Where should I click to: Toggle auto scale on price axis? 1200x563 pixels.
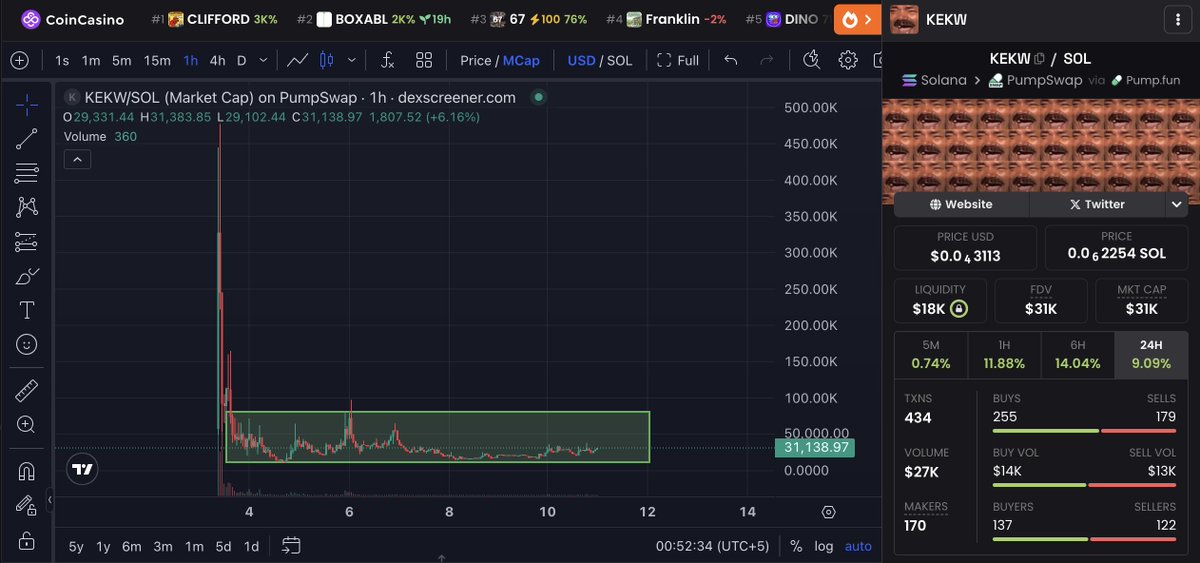[x=858, y=546]
